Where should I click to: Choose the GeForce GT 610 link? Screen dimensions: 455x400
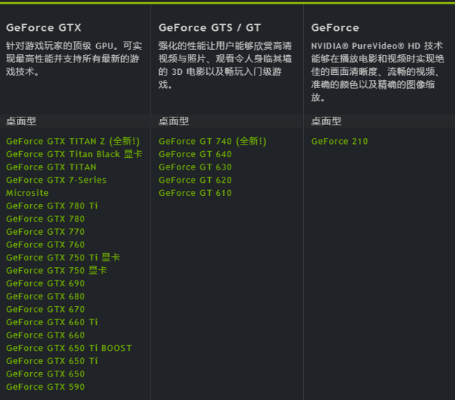click(x=195, y=193)
